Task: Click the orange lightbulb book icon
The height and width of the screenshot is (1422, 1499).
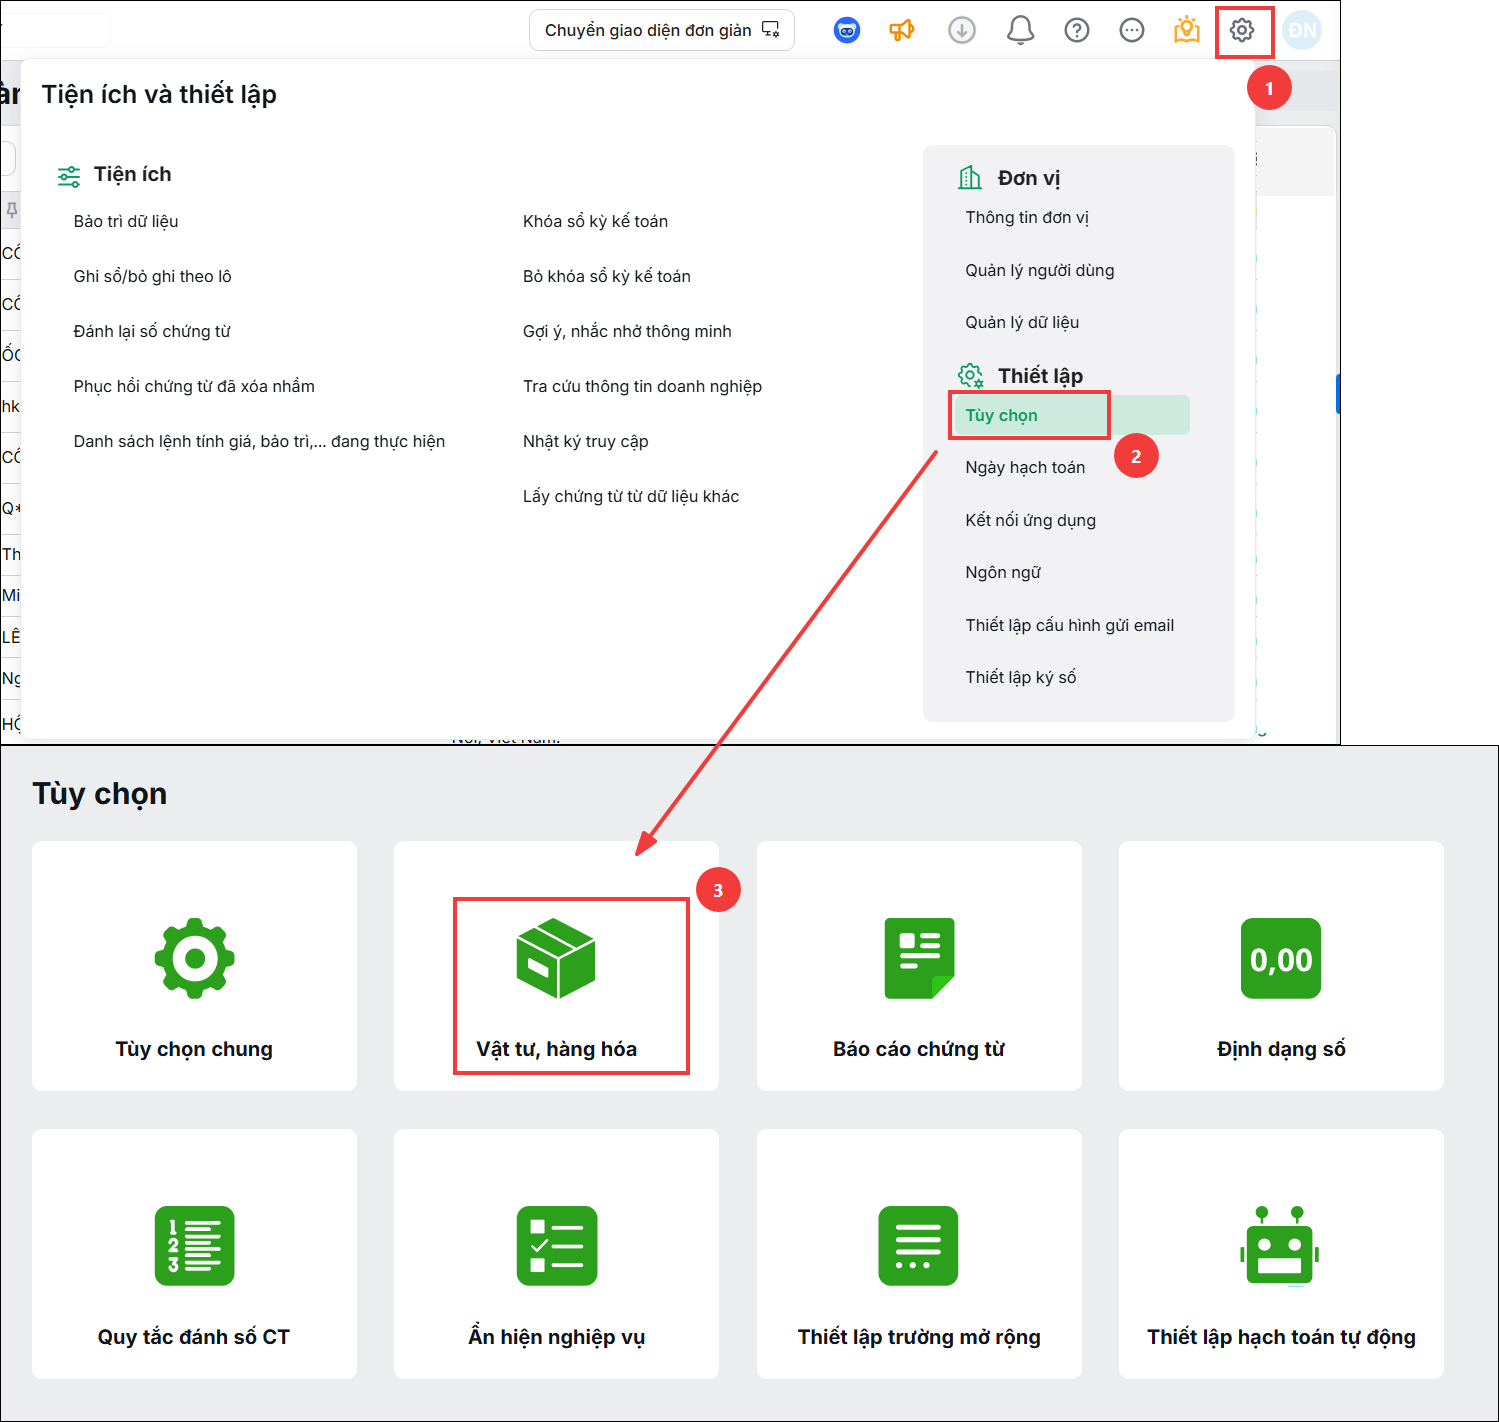Action: tap(1187, 30)
